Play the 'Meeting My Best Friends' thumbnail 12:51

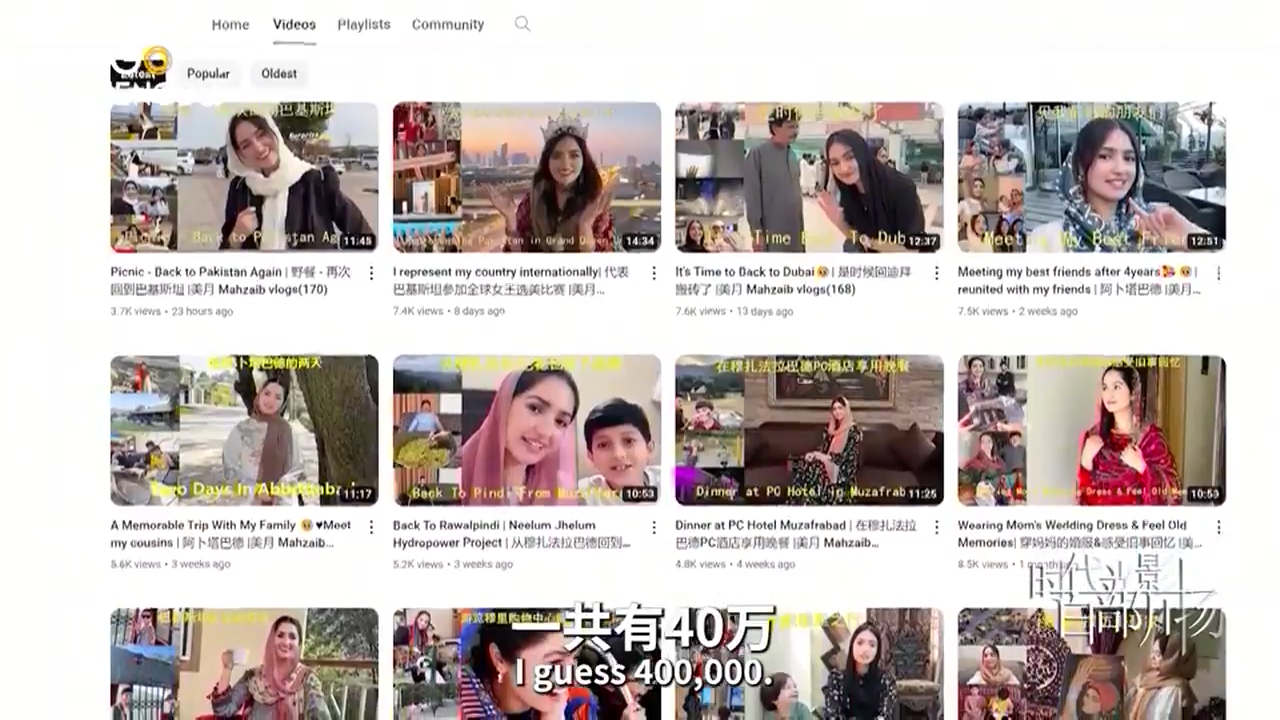pyautogui.click(x=1091, y=177)
